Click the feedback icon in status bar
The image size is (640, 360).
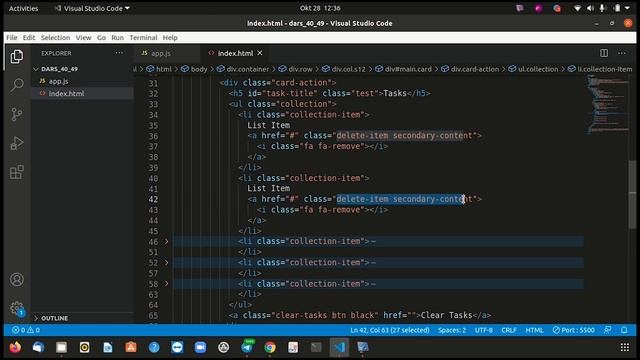(608, 330)
